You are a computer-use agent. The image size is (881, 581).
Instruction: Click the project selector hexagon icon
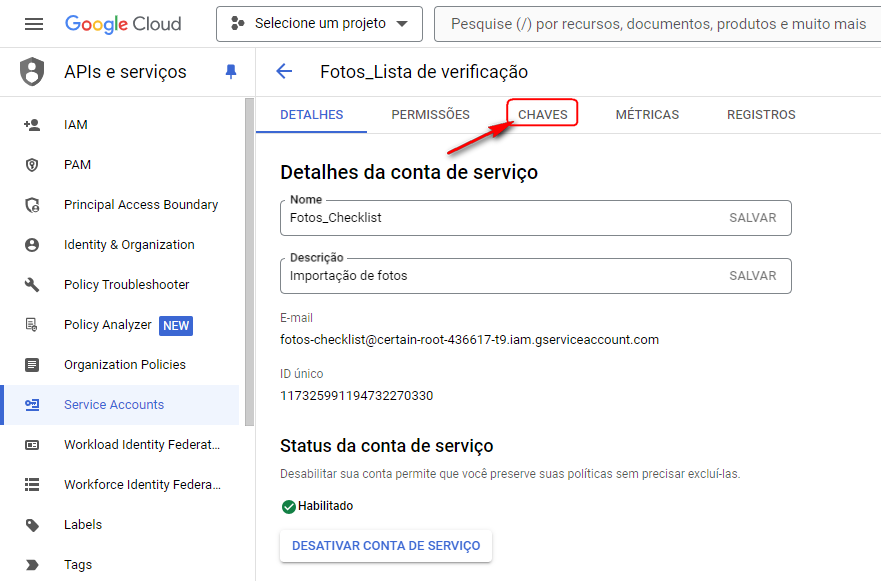(x=238, y=24)
